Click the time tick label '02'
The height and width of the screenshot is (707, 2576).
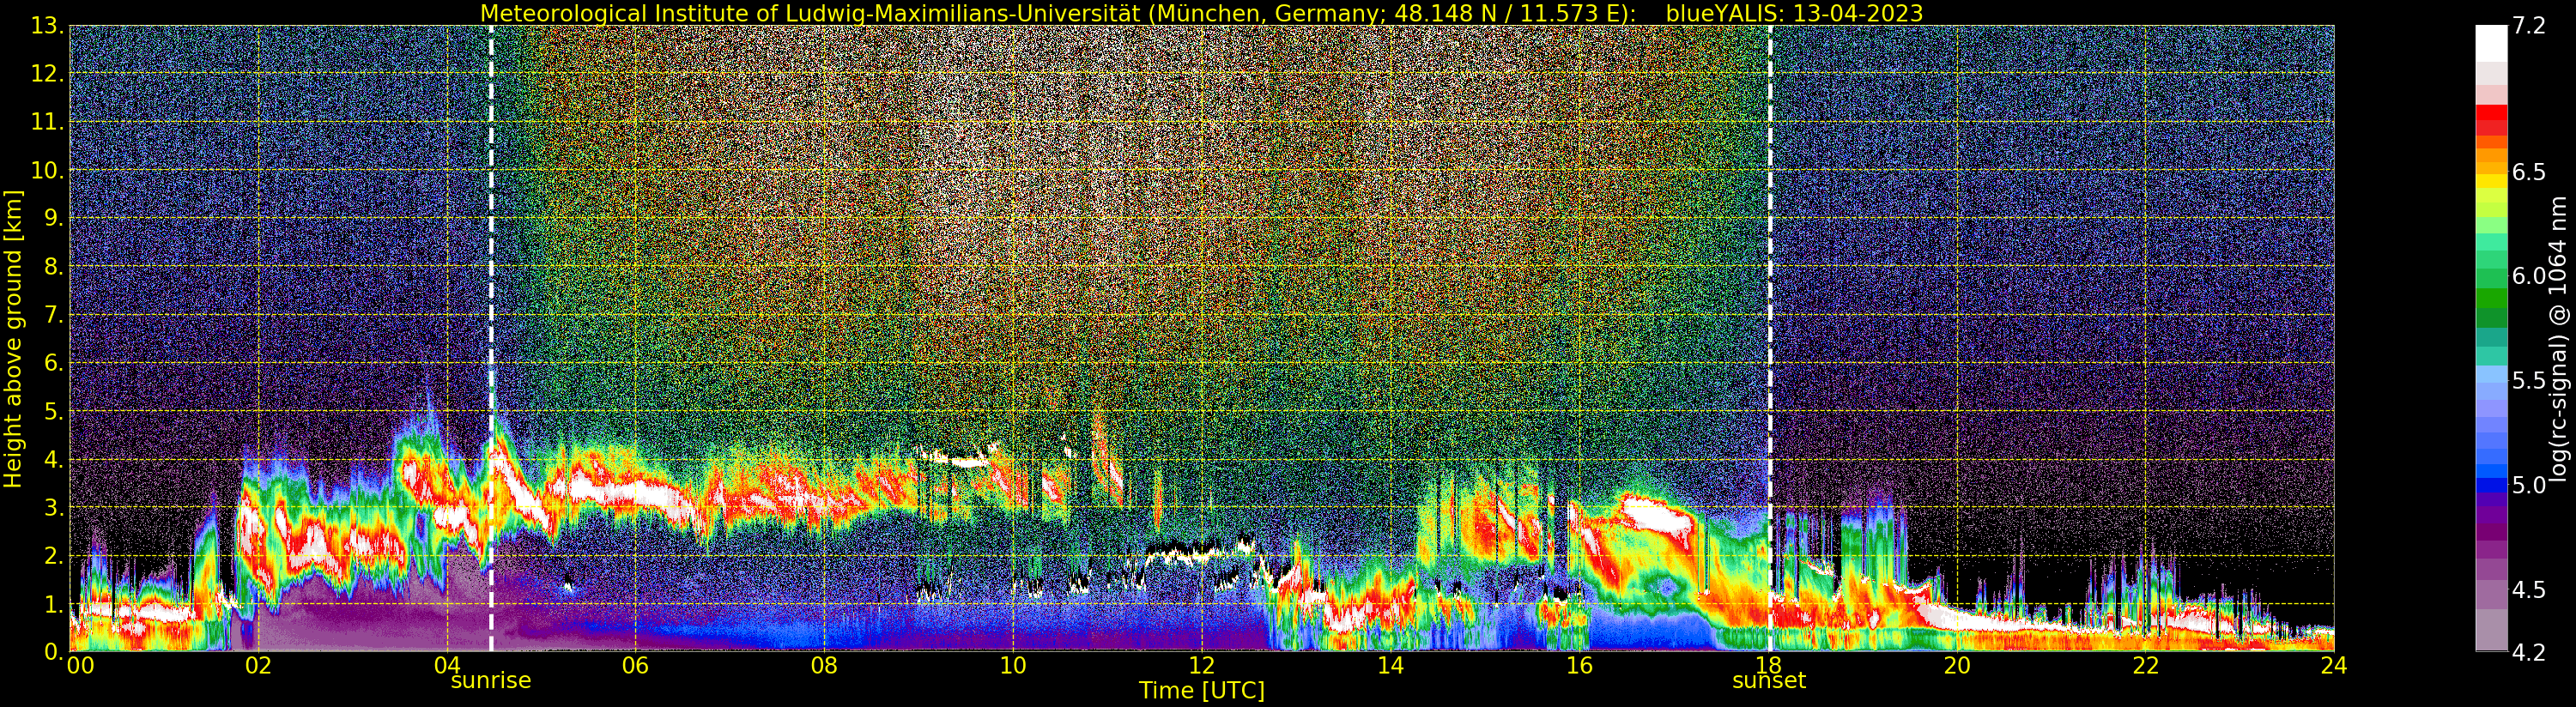pyautogui.click(x=258, y=666)
